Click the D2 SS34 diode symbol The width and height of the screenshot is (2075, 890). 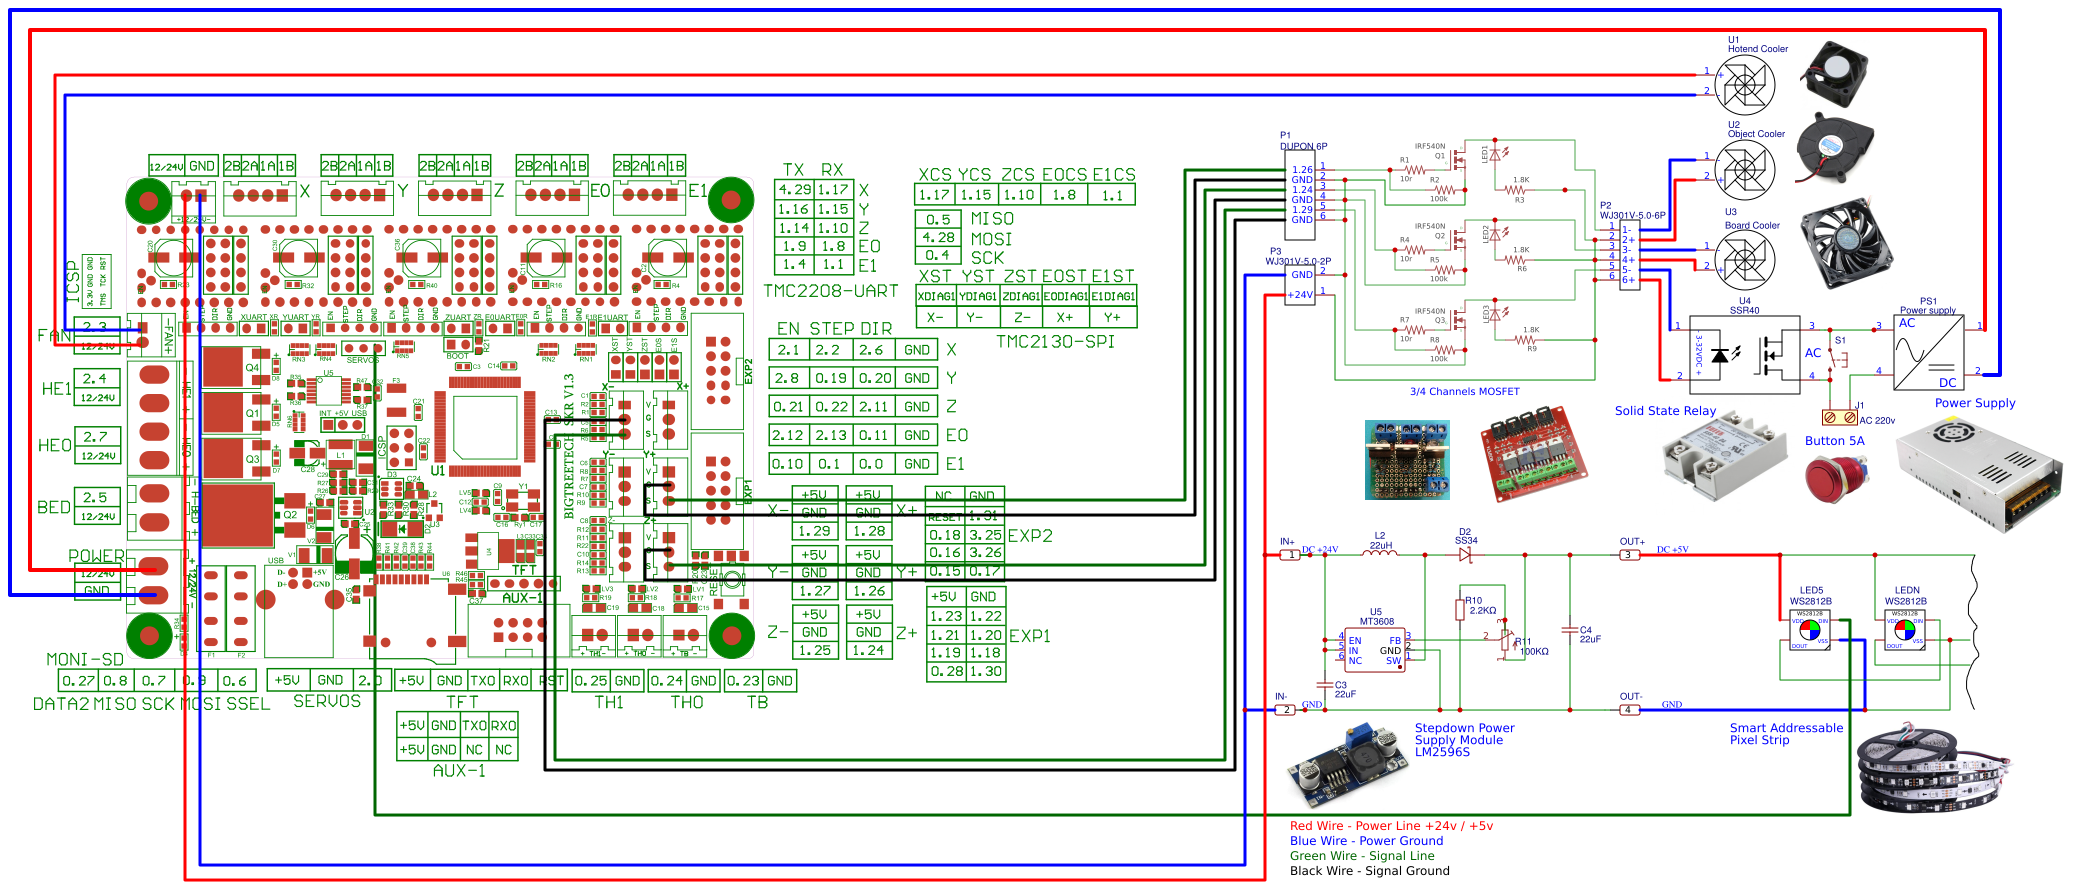click(1465, 555)
